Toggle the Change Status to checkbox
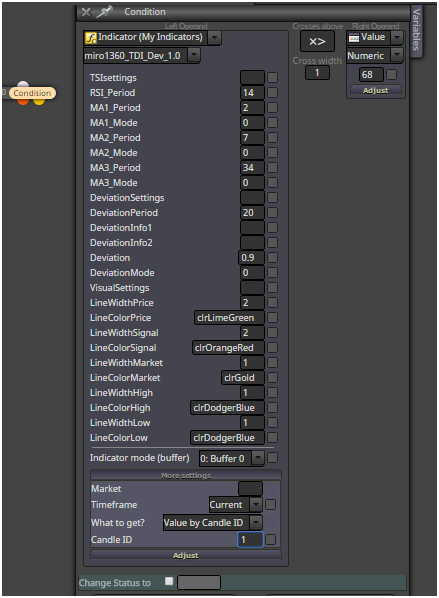 [x=169, y=581]
